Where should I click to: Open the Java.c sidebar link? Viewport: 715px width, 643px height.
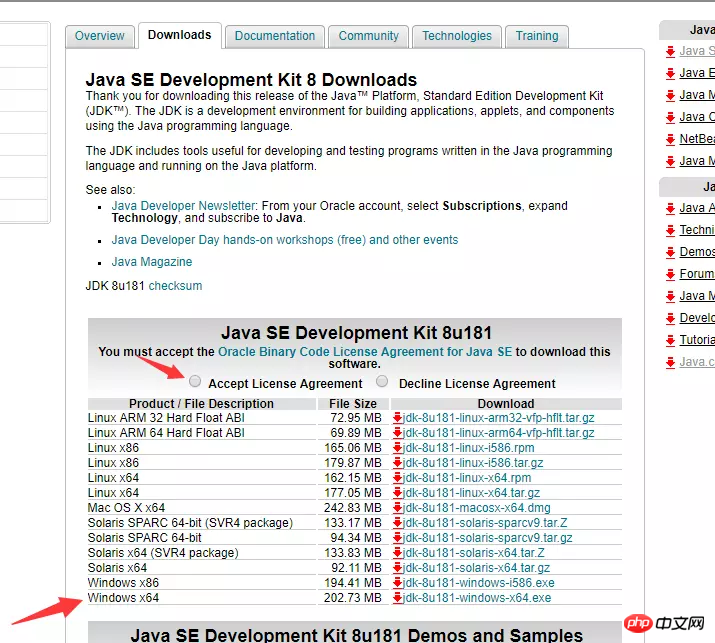pos(697,362)
